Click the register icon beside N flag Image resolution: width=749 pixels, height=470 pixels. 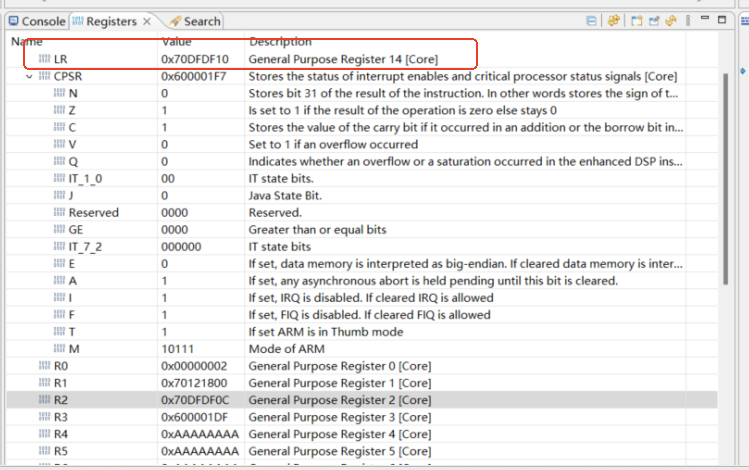pos(59,93)
